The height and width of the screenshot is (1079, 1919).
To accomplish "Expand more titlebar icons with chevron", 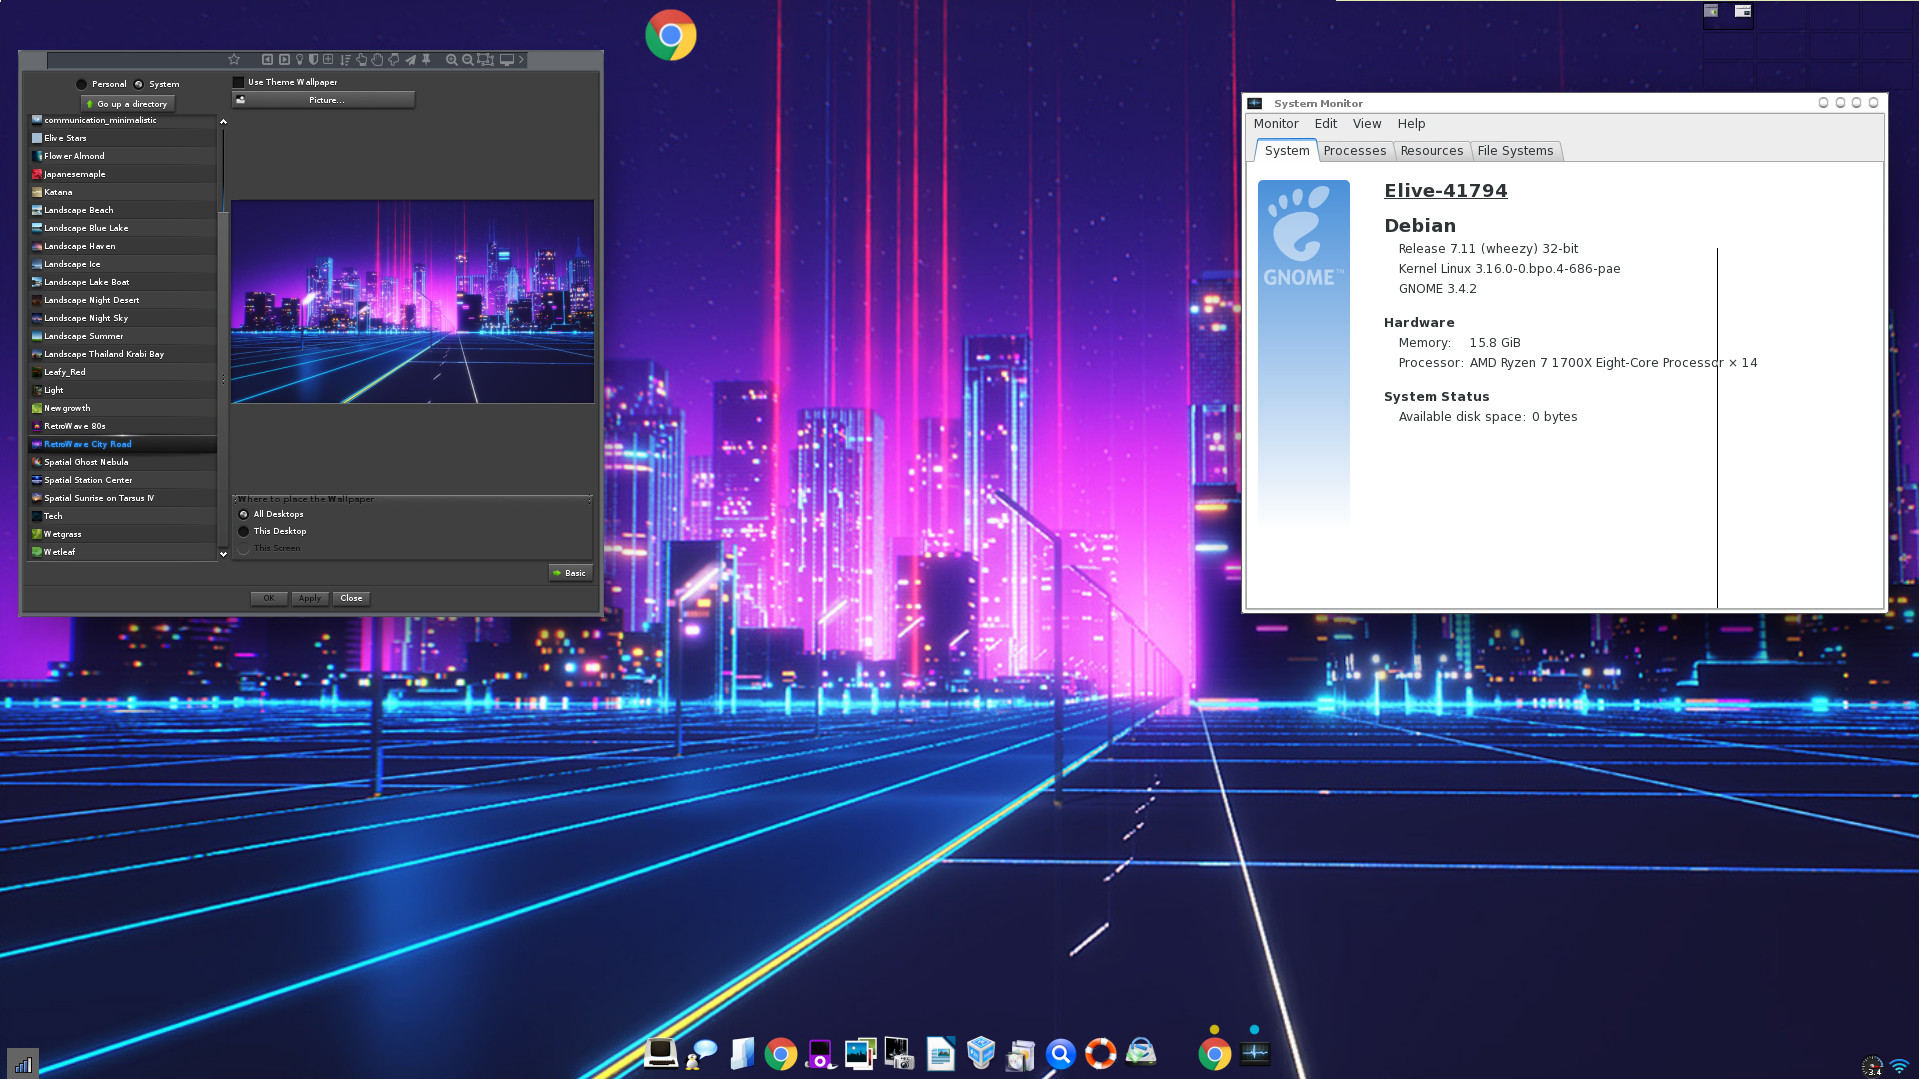I will (x=521, y=60).
